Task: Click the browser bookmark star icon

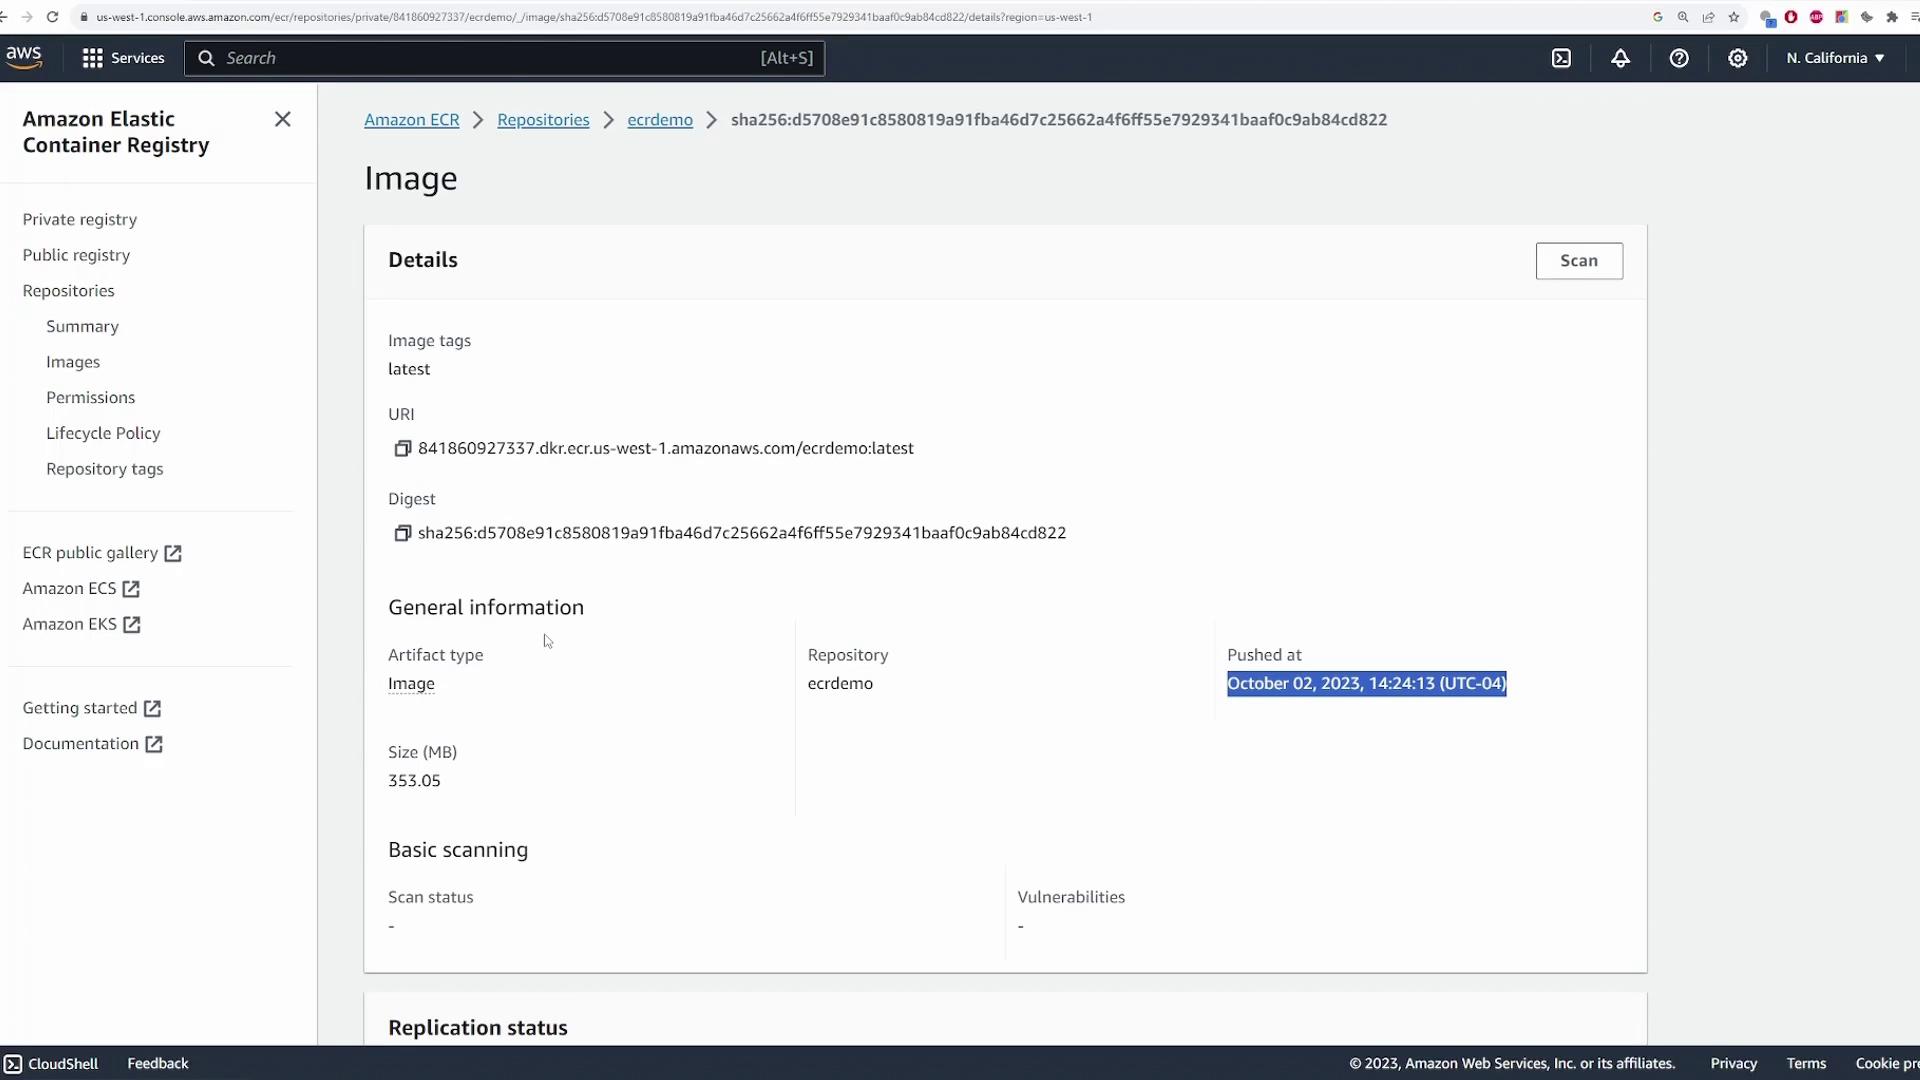Action: pyautogui.click(x=1734, y=17)
